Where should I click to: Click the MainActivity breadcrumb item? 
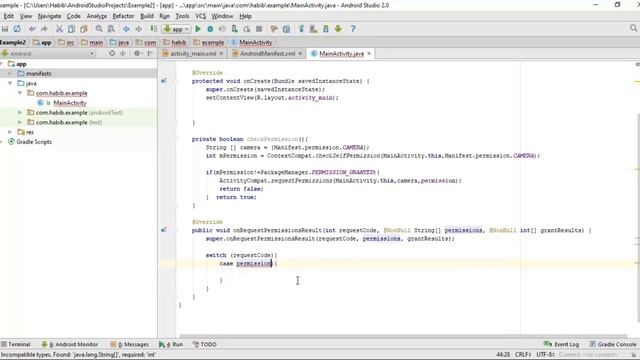click(x=252, y=42)
